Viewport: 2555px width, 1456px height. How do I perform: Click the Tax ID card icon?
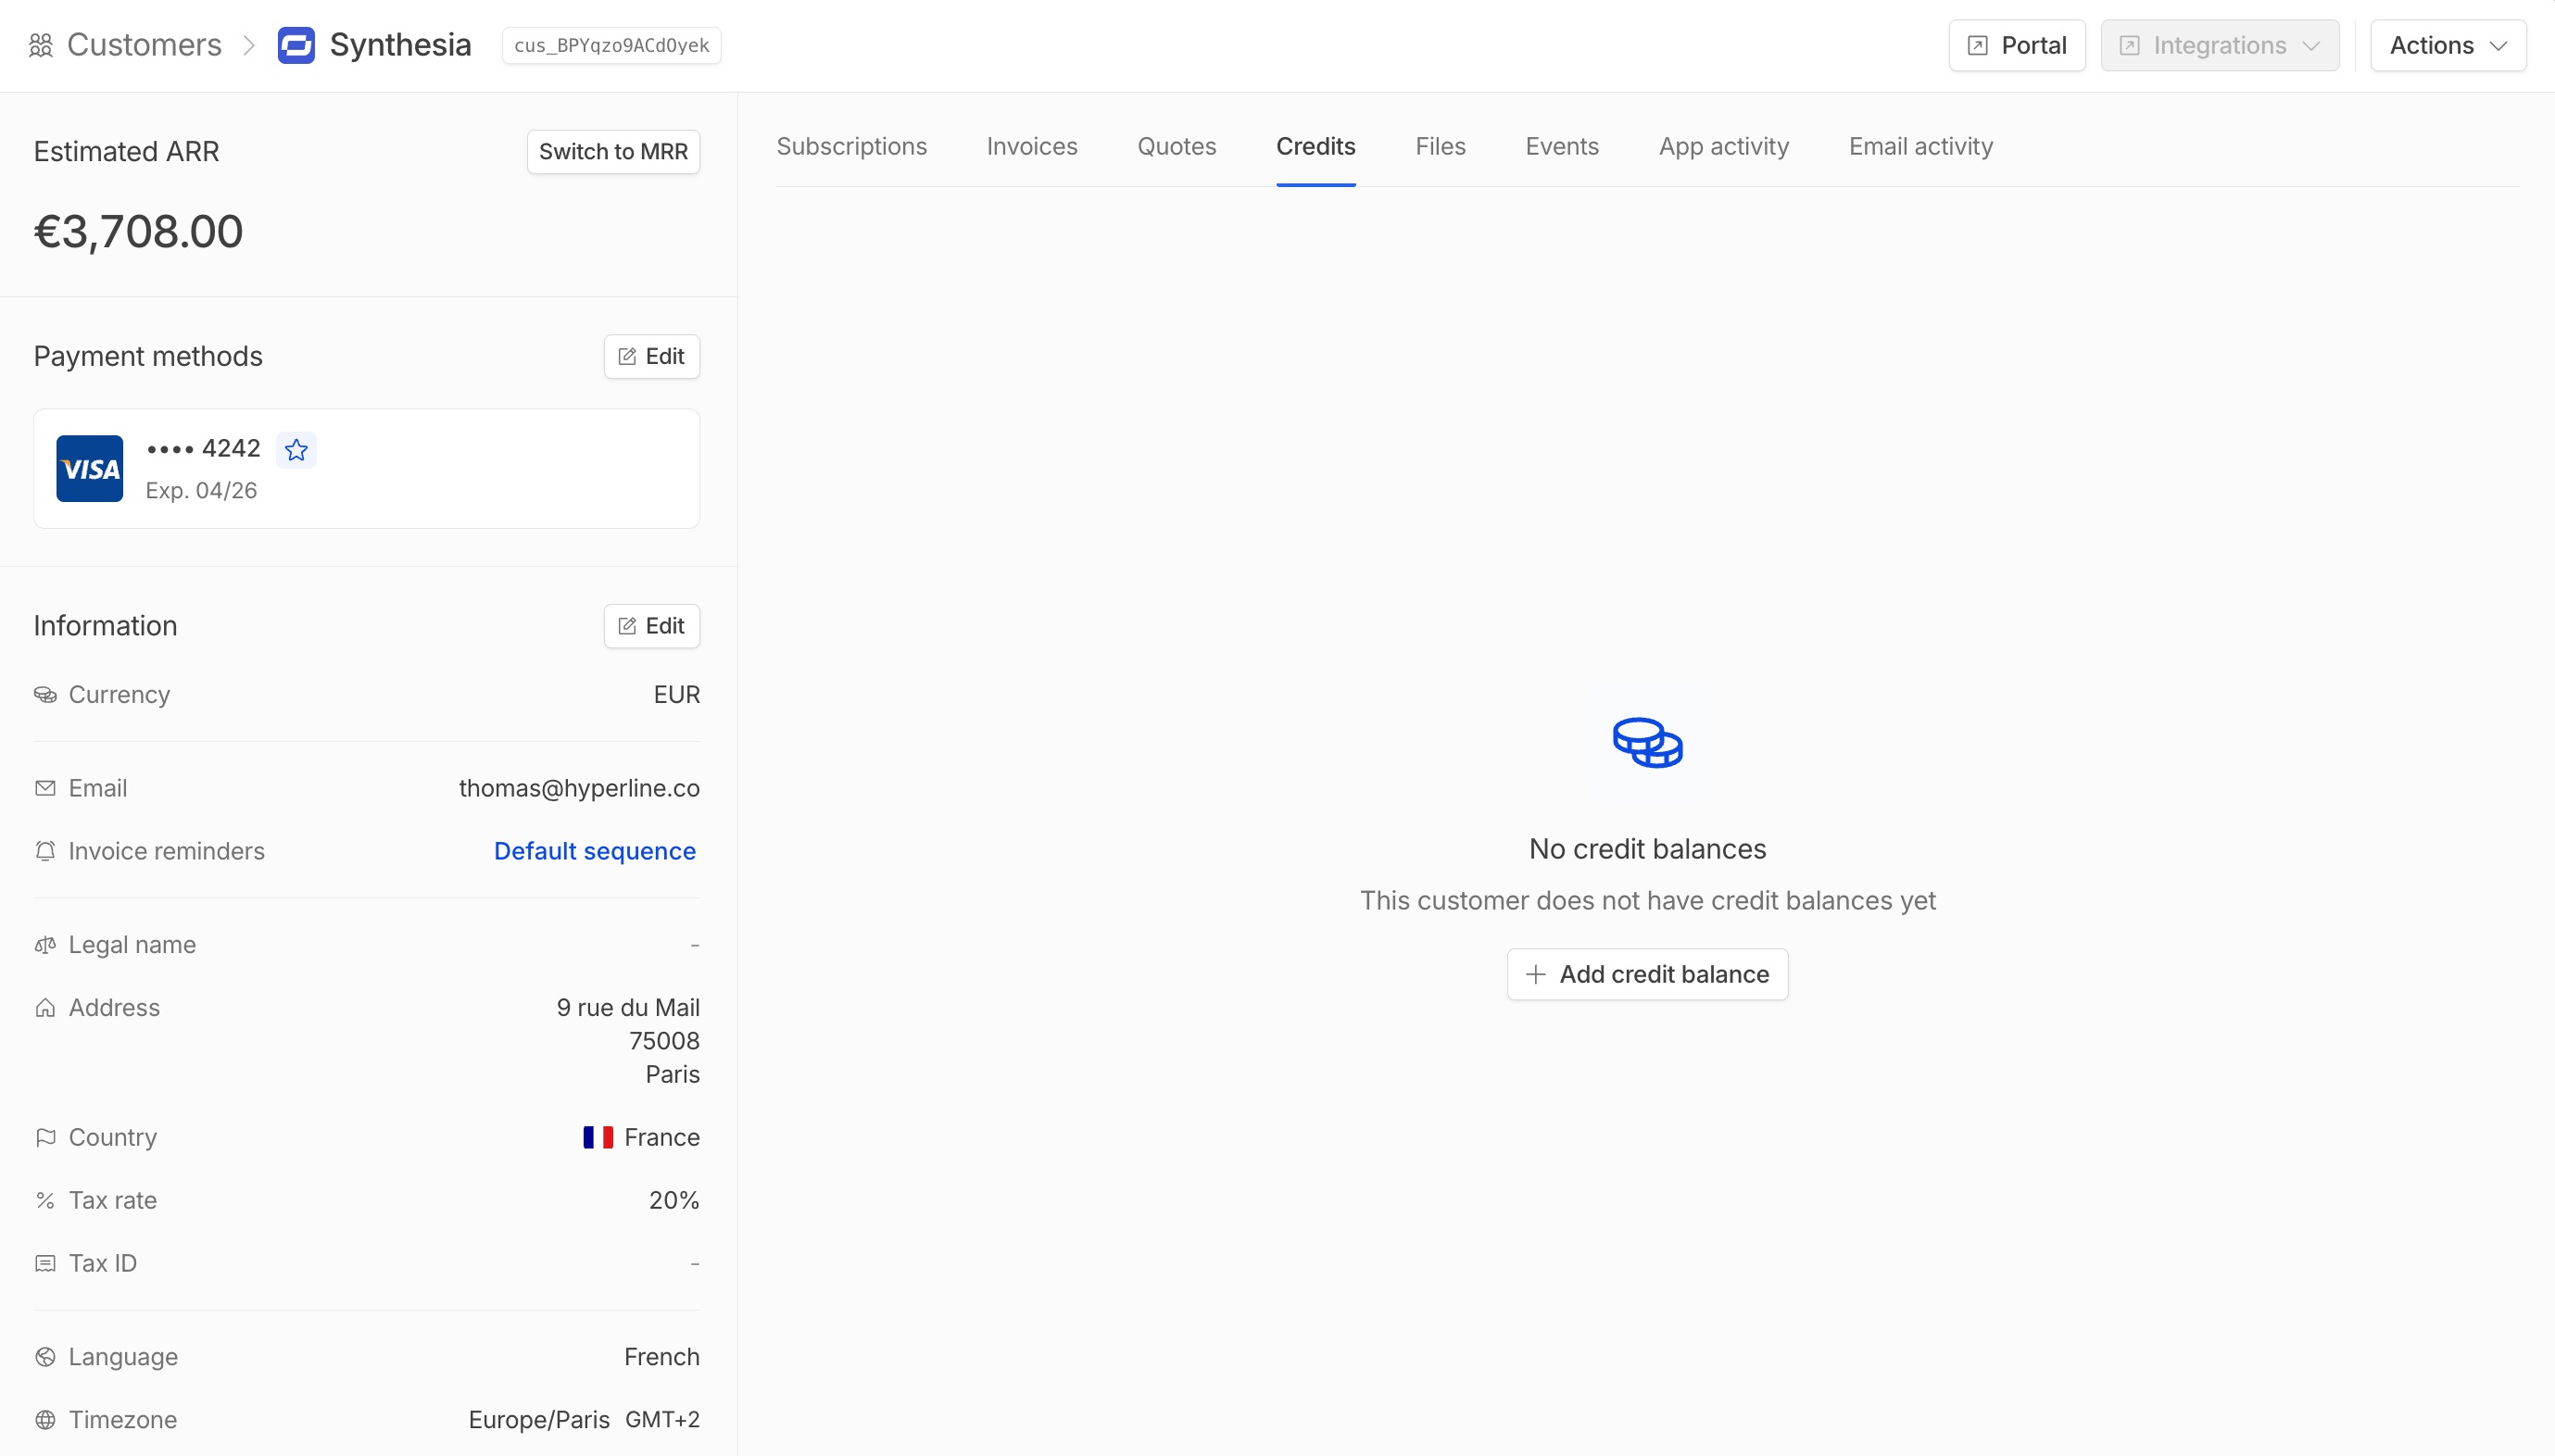pyautogui.click(x=45, y=1263)
